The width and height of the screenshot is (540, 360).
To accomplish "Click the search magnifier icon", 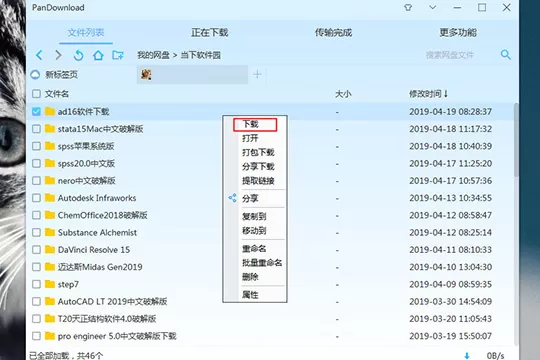I will tap(506, 54).
